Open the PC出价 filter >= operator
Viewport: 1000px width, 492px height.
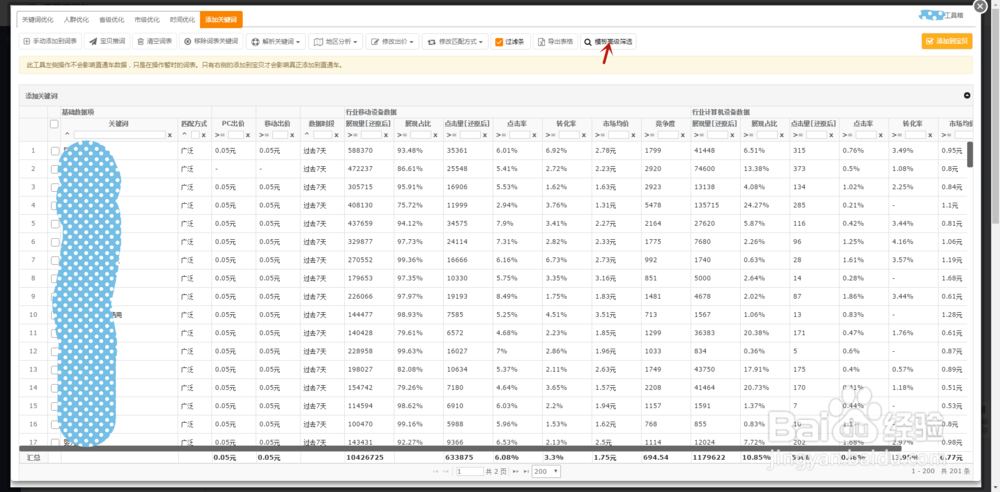click(x=220, y=135)
